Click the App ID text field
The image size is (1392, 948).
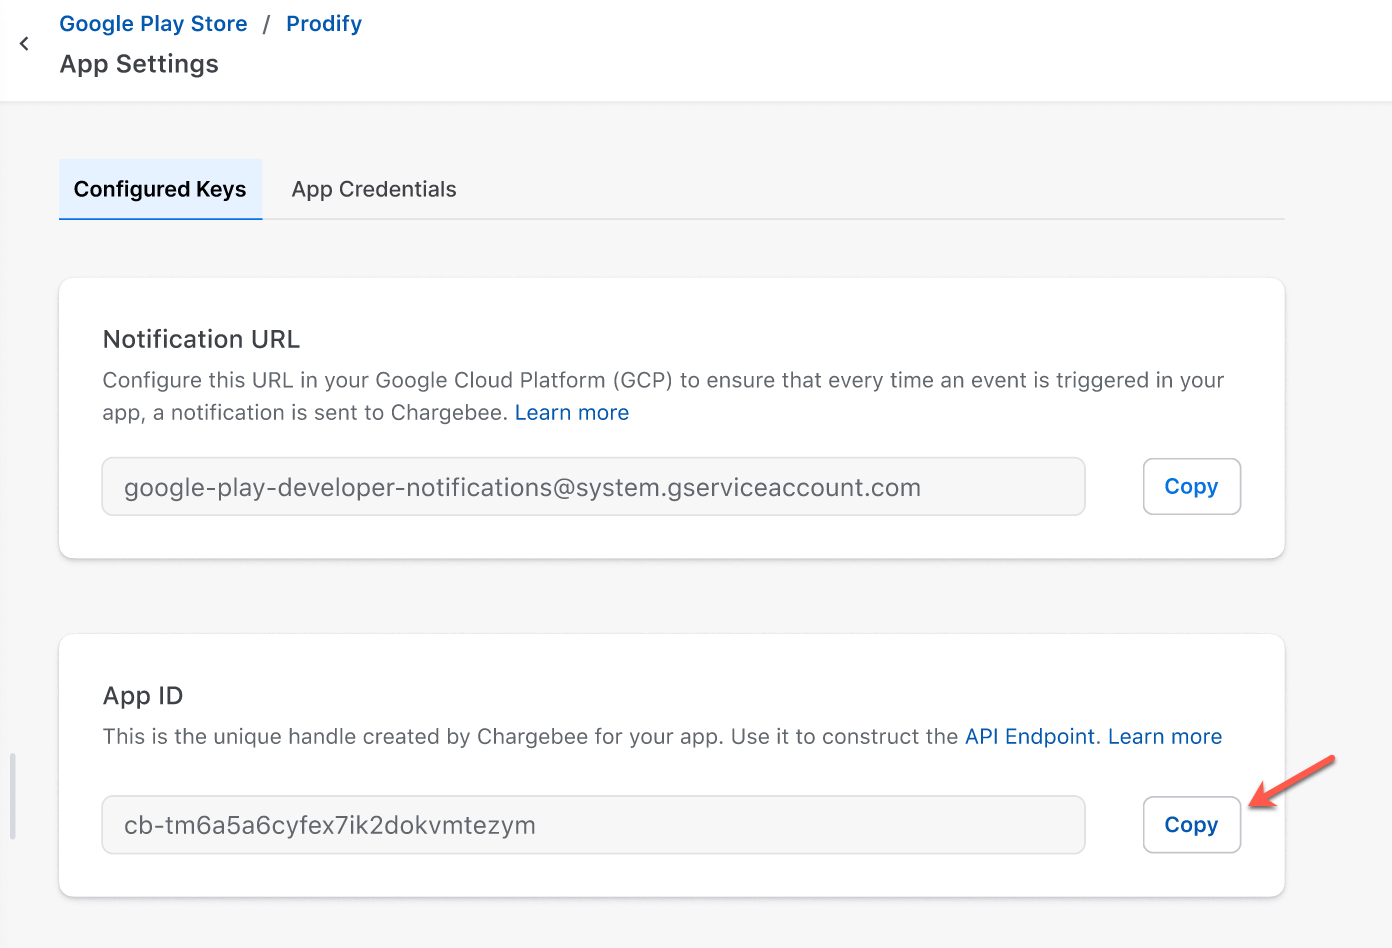click(x=592, y=825)
